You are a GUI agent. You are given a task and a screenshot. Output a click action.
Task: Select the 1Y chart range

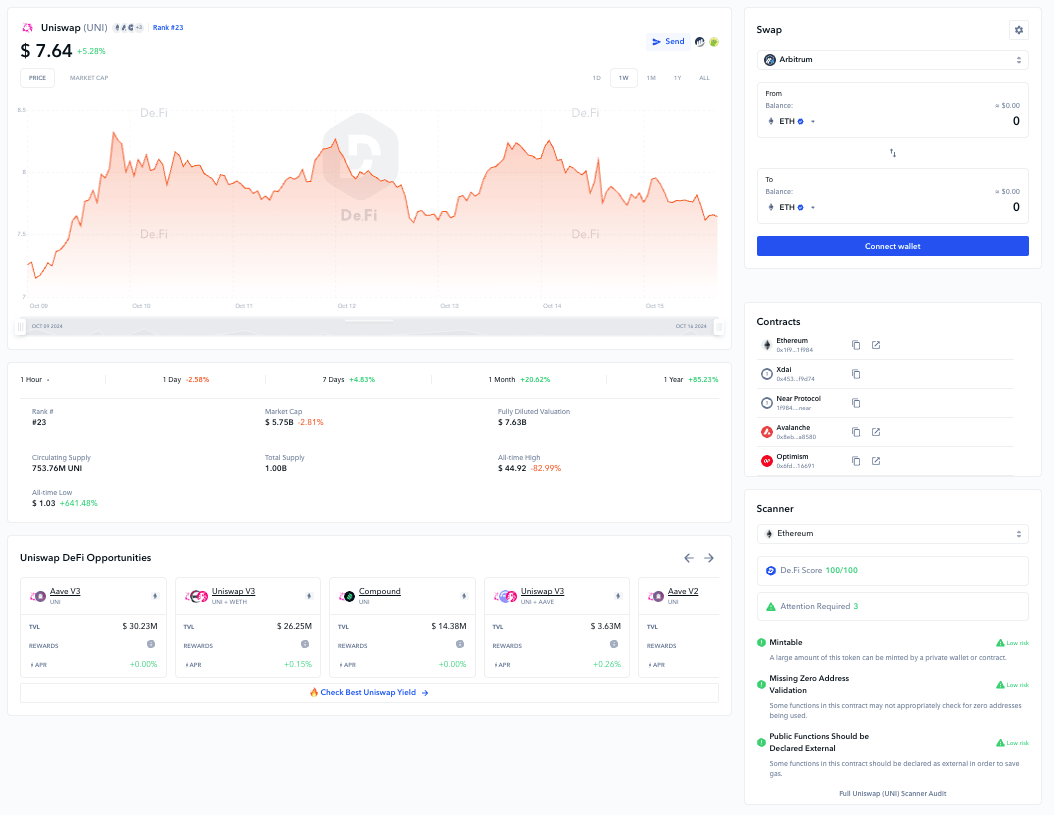tap(678, 78)
